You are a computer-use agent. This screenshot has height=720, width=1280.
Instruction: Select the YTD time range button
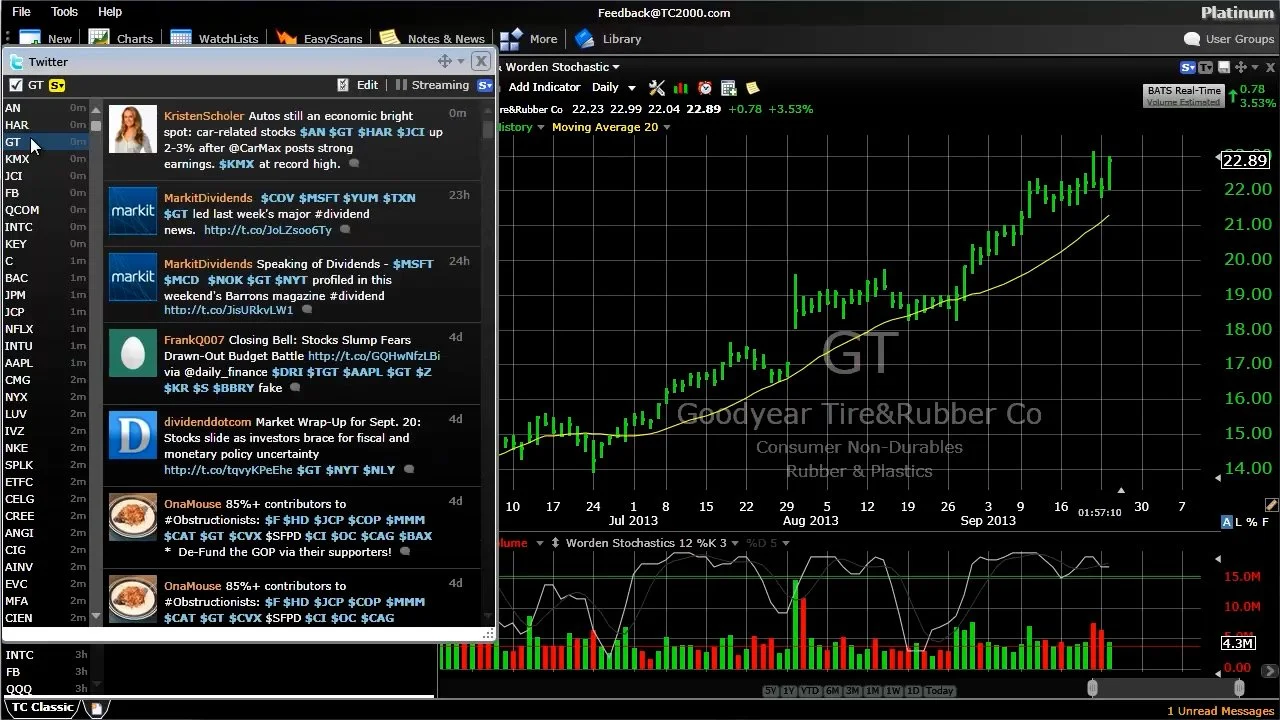tap(809, 691)
